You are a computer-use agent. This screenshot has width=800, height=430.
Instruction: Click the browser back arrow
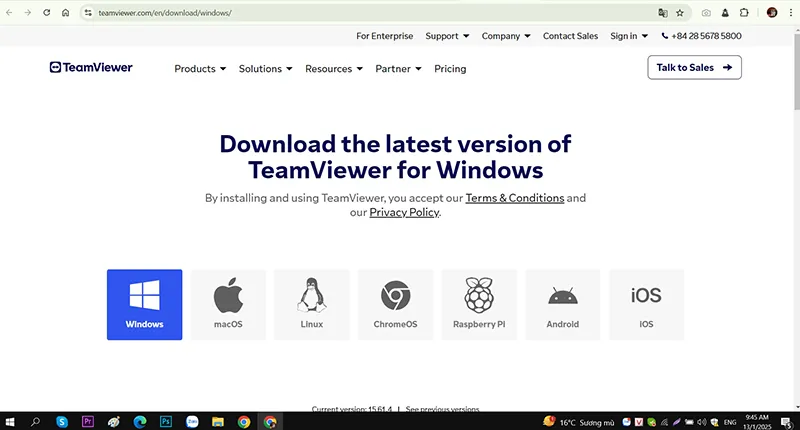click(9, 13)
